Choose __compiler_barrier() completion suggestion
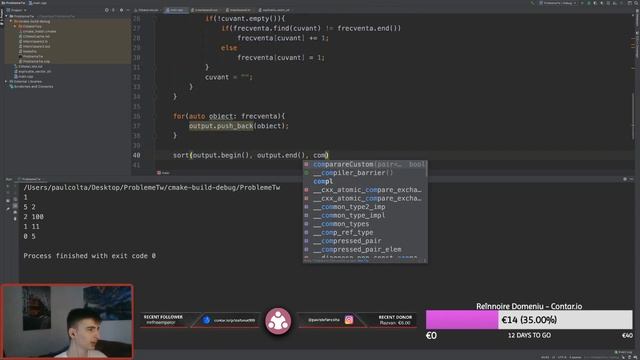This screenshot has width=640, height=360. 365,173
